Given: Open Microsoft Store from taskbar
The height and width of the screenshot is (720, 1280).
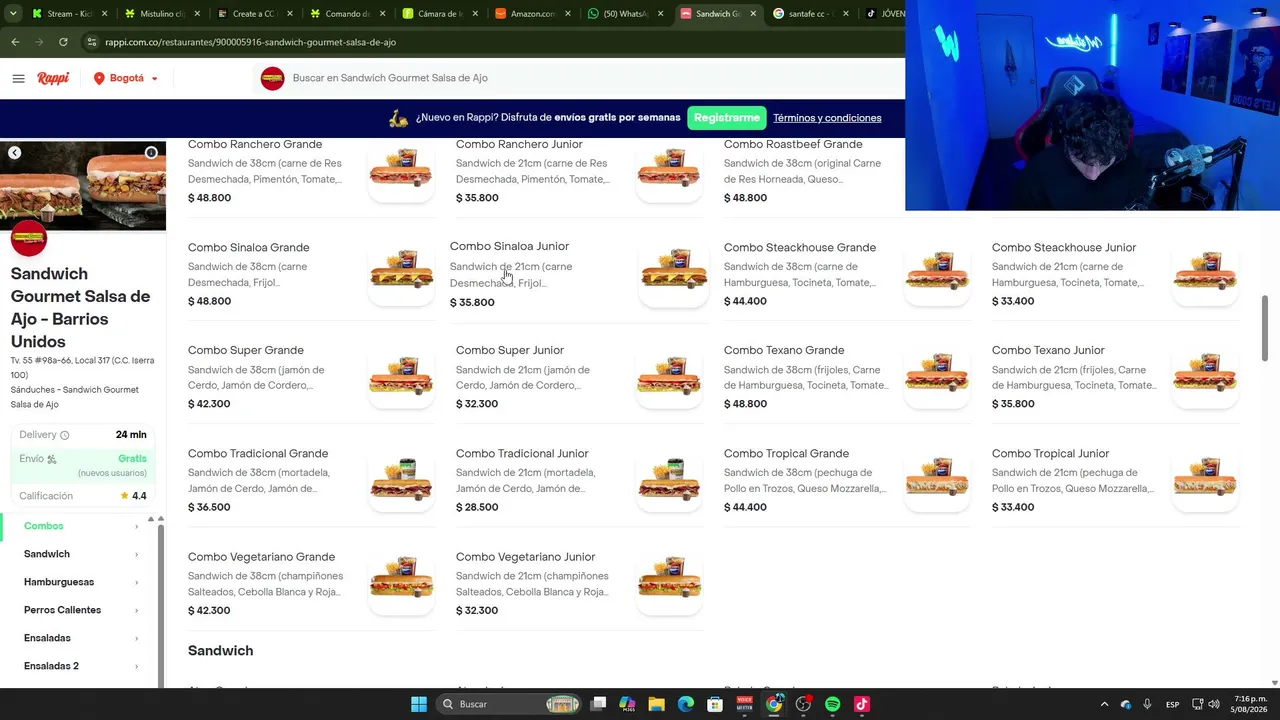Looking at the screenshot, I should pos(715,704).
